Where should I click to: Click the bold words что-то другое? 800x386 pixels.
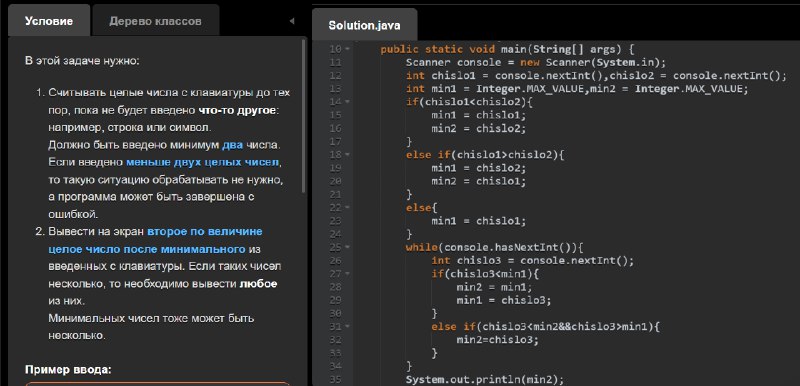click(237, 111)
